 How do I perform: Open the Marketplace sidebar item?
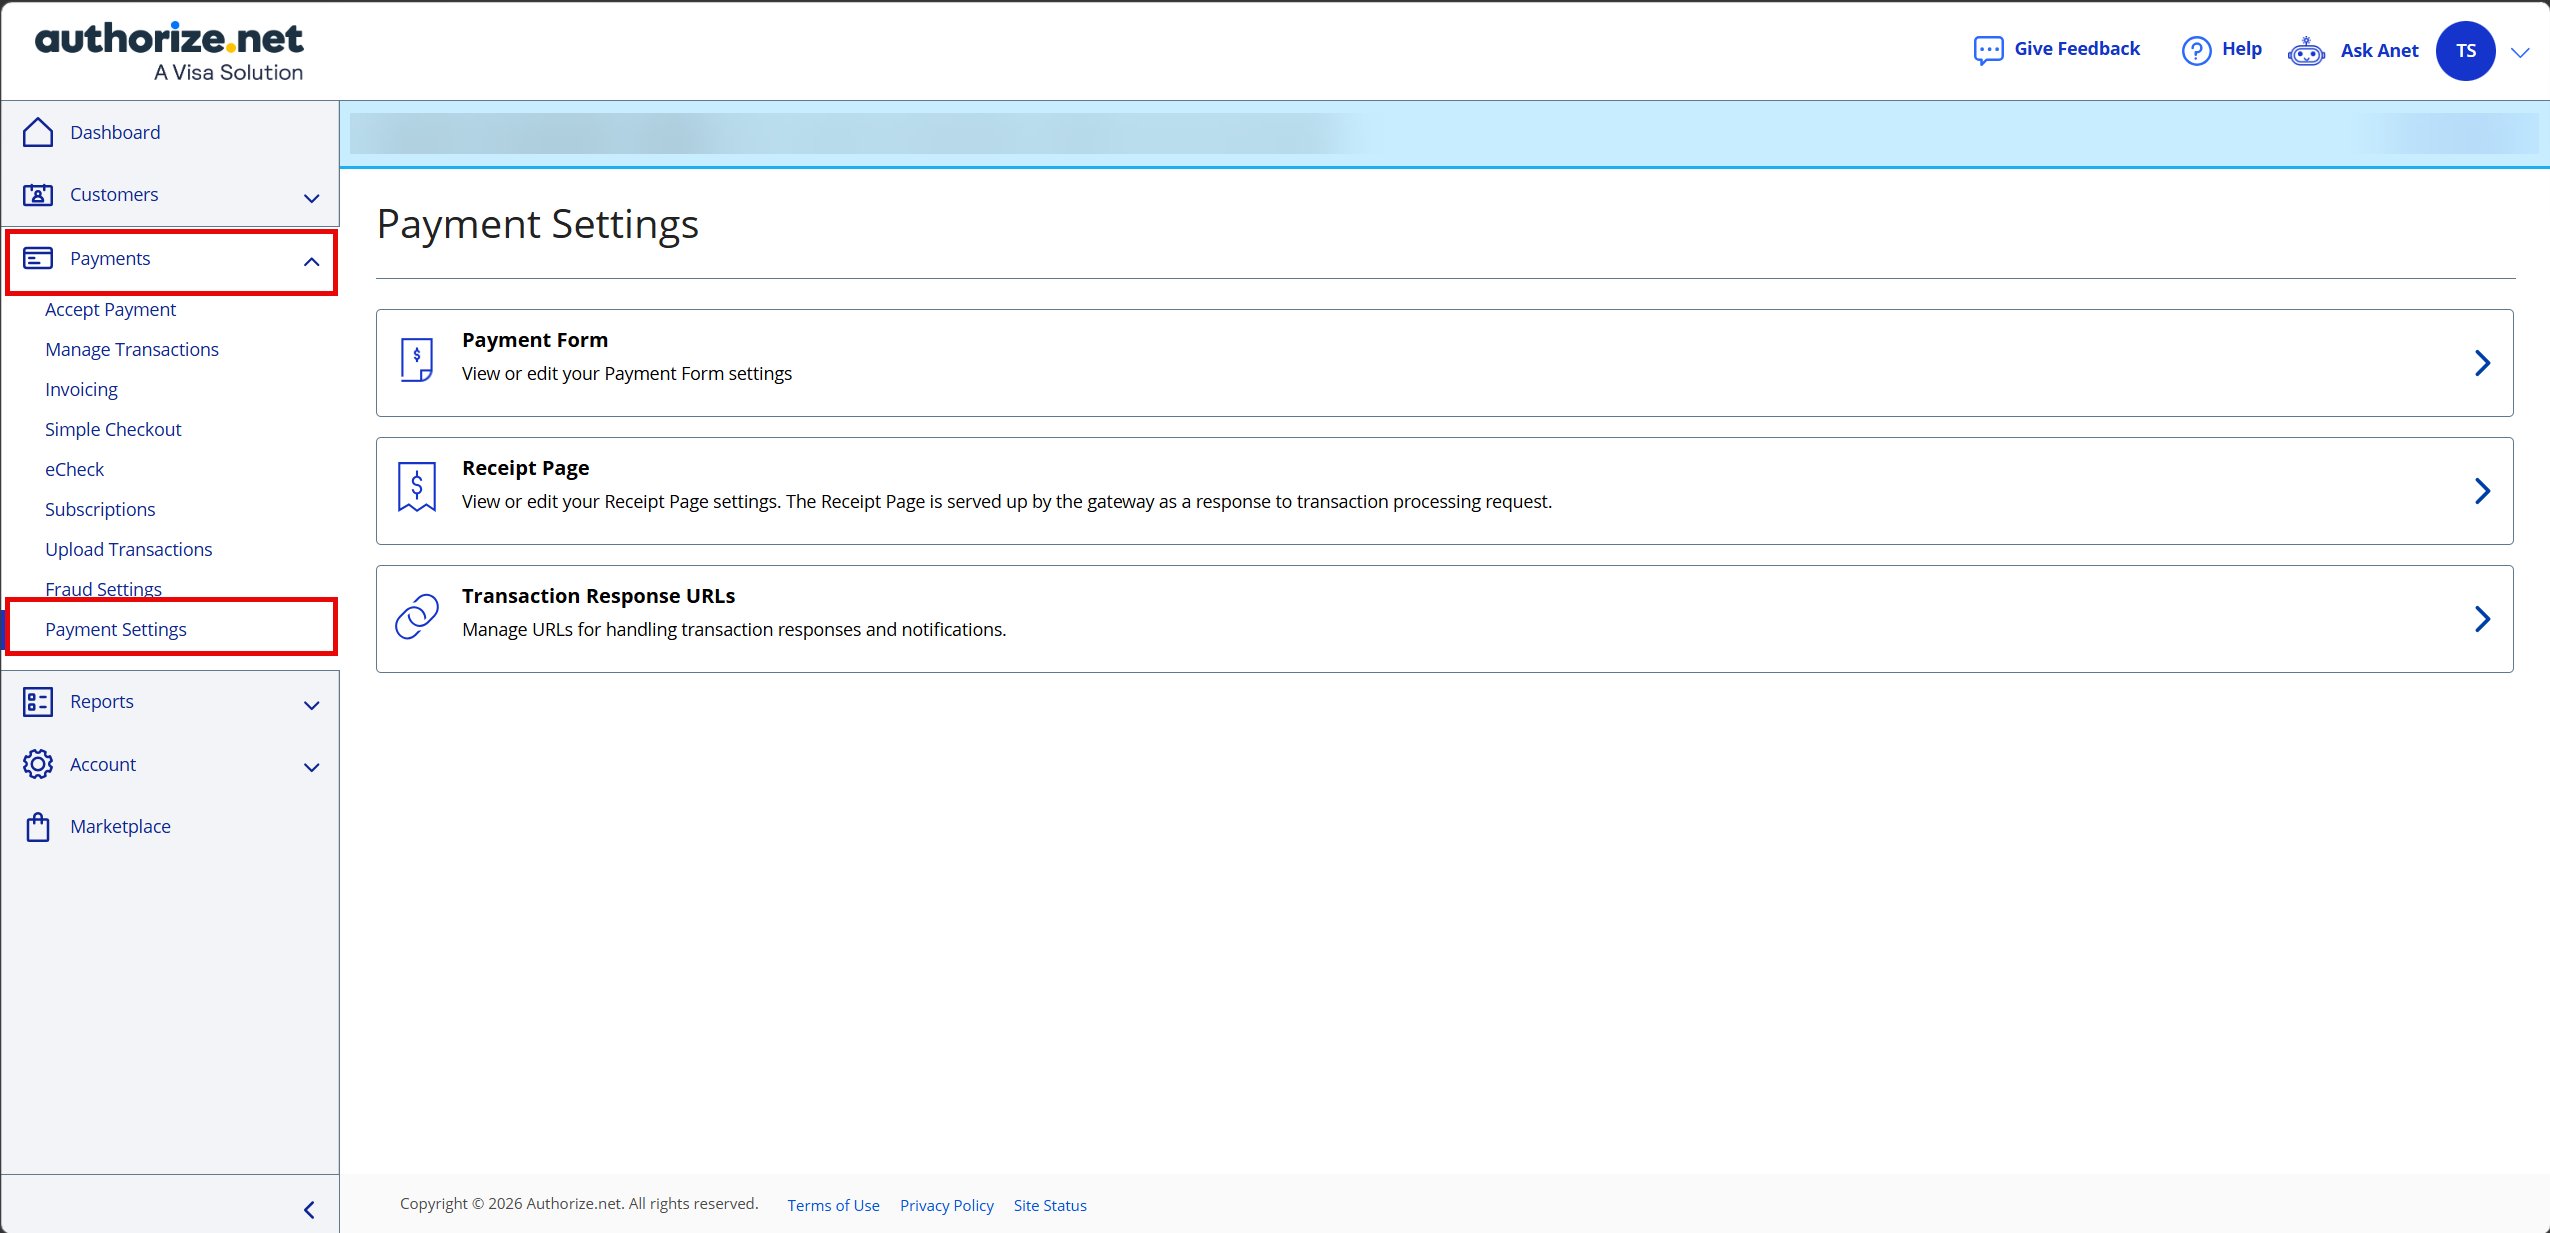pyautogui.click(x=120, y=827)
